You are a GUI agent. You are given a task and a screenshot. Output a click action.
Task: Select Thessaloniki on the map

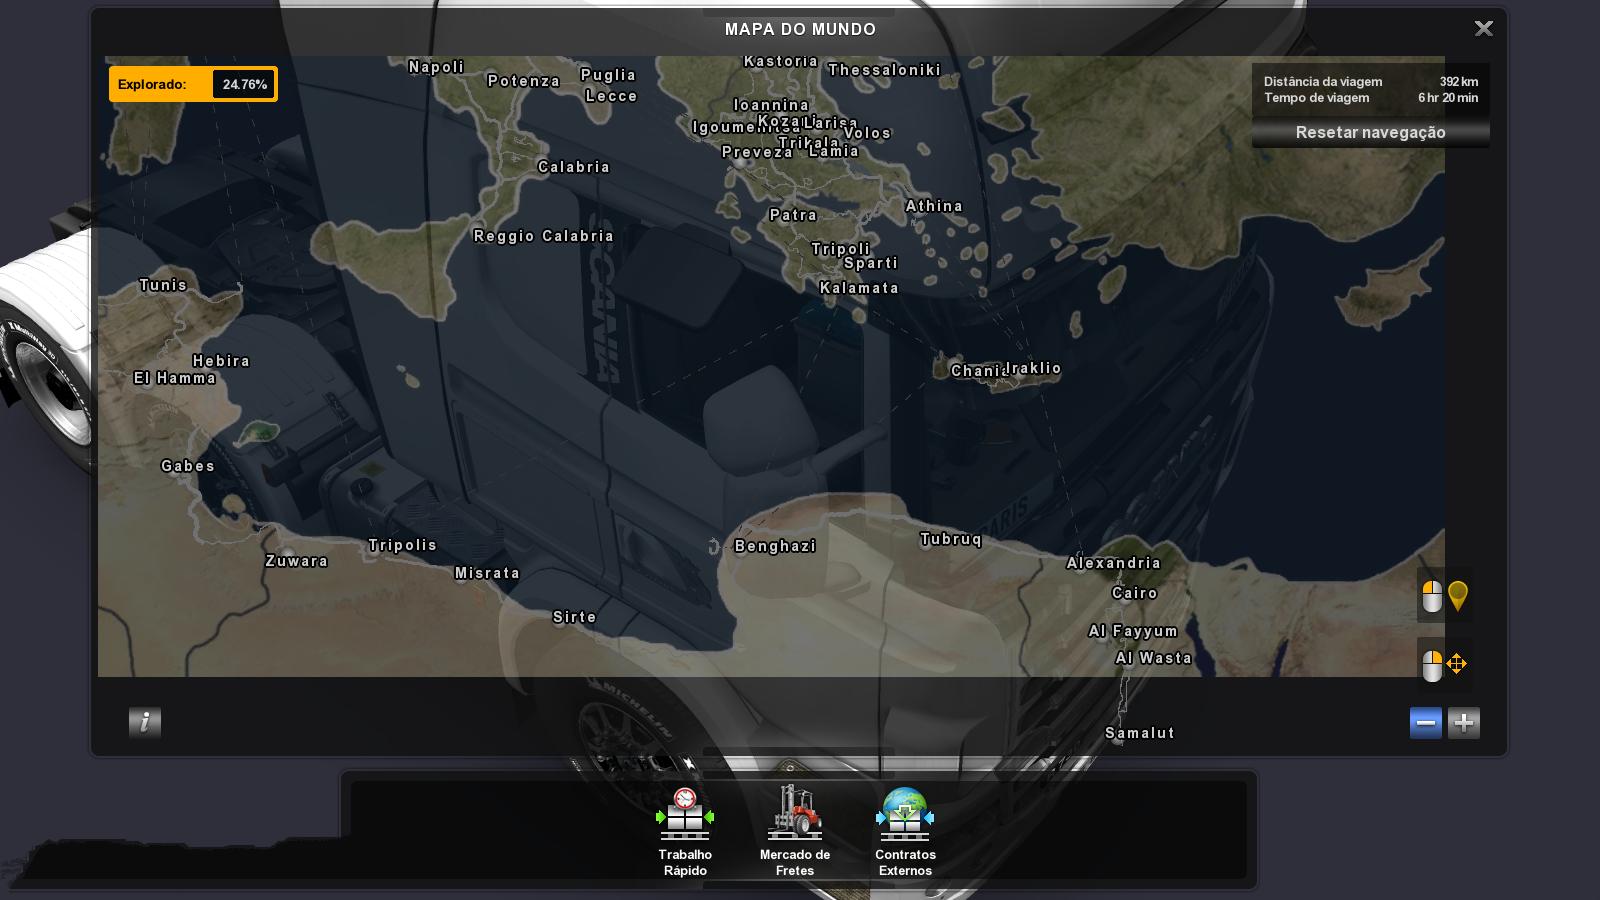pos(884,70)
